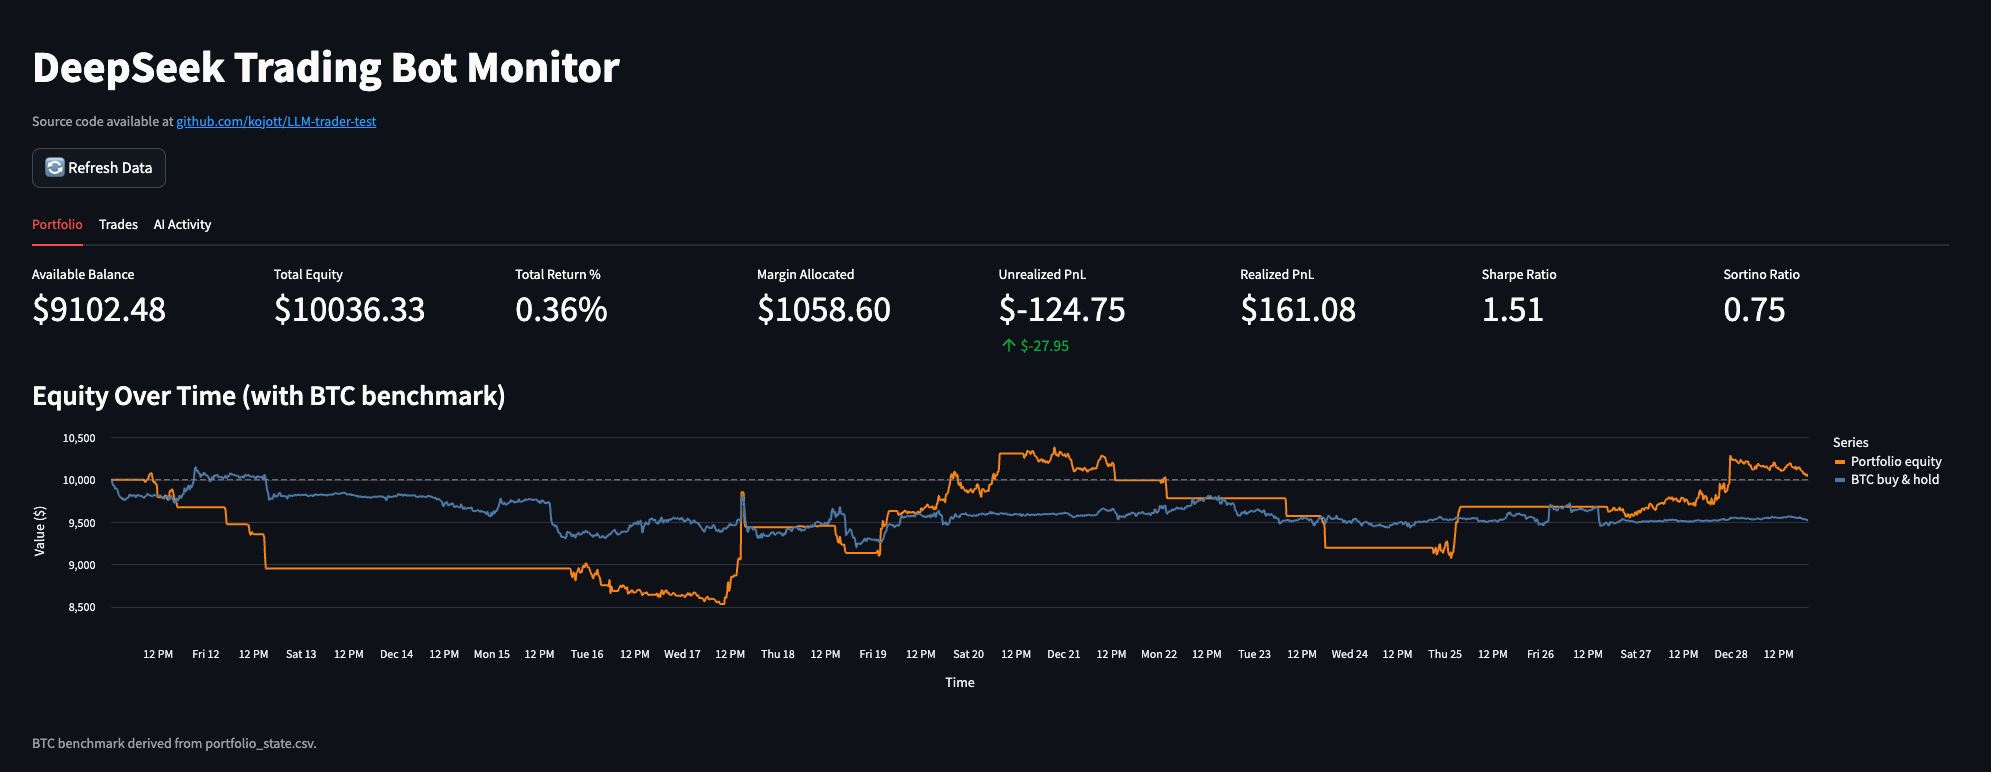Select BTC buy & hold legend label
The image size is (1991, 772).
[1895, 479]
